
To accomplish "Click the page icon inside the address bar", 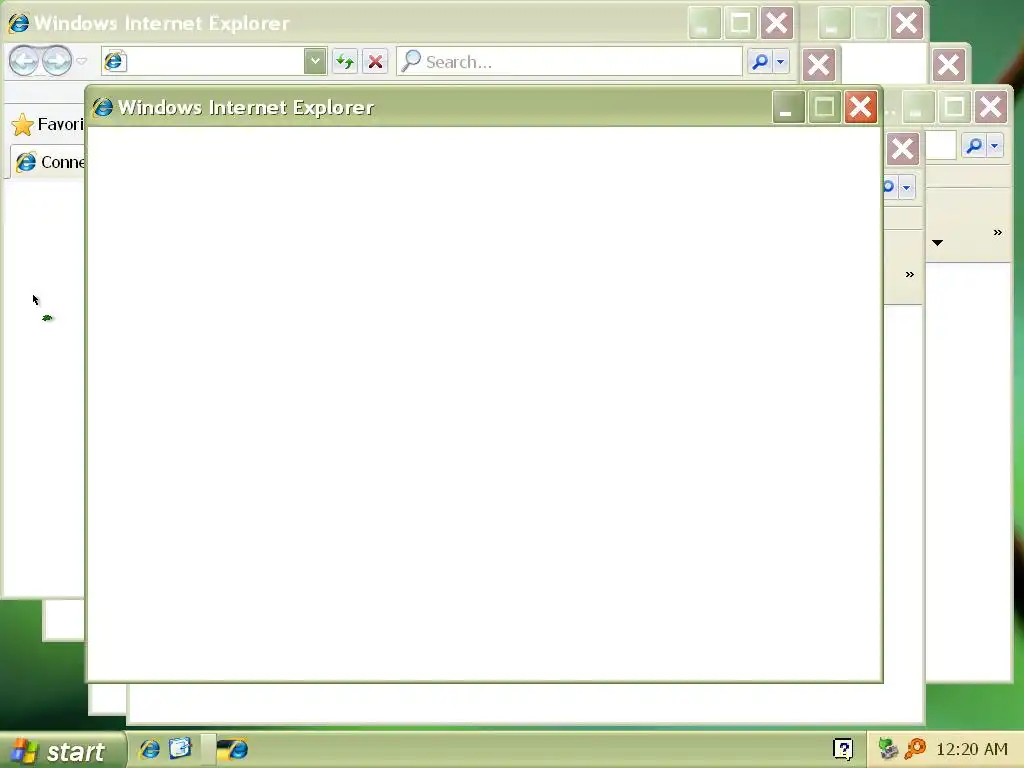I will (114, 61).
